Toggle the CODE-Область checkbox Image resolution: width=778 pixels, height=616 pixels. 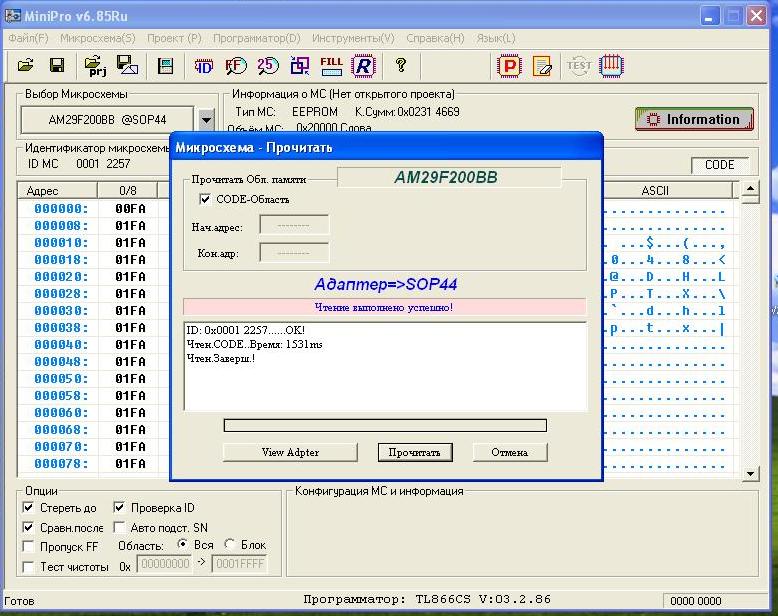(204, 199)
